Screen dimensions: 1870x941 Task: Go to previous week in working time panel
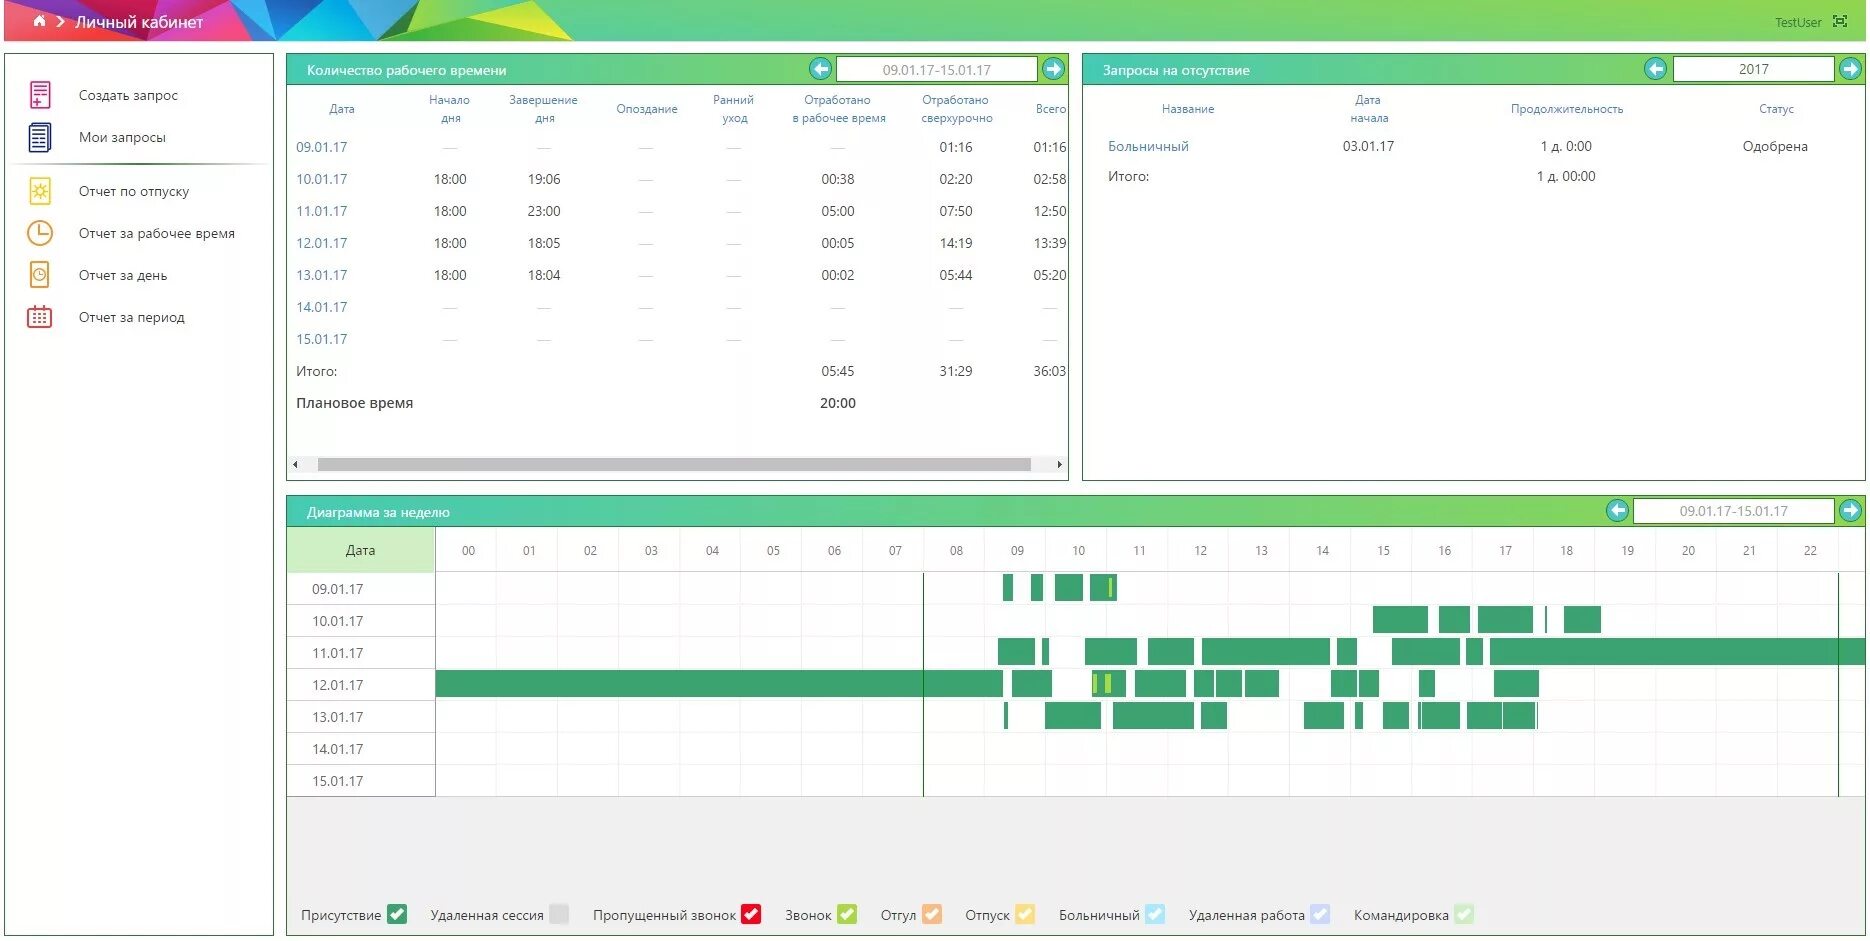(x=821, y=69)
